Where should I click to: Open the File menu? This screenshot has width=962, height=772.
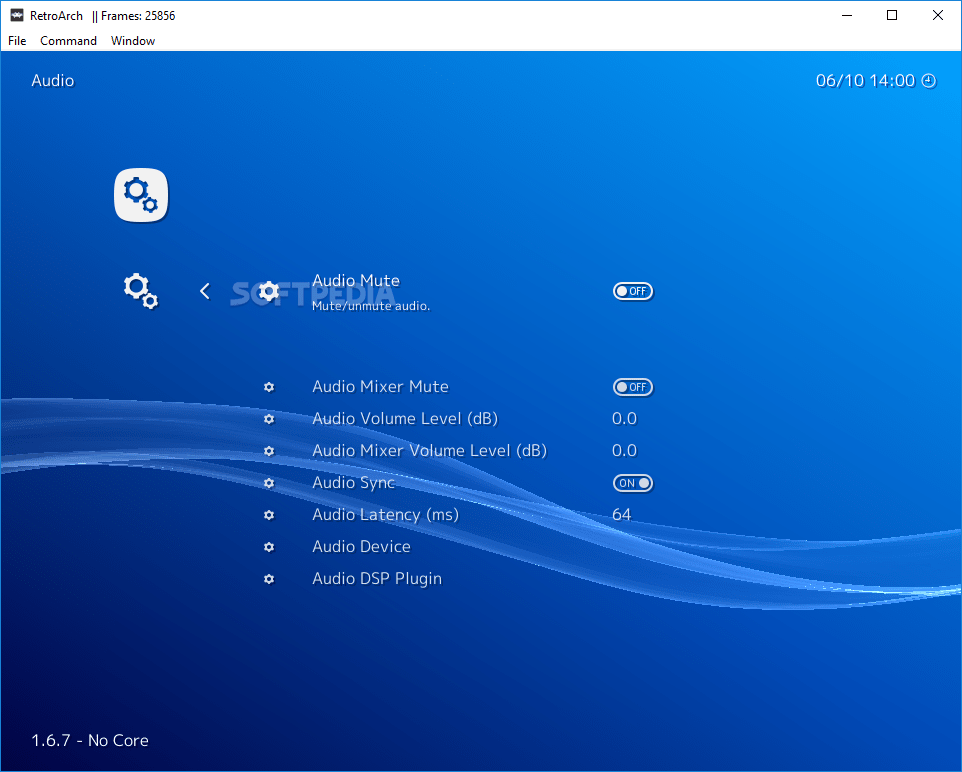click(x=16, y=41)
